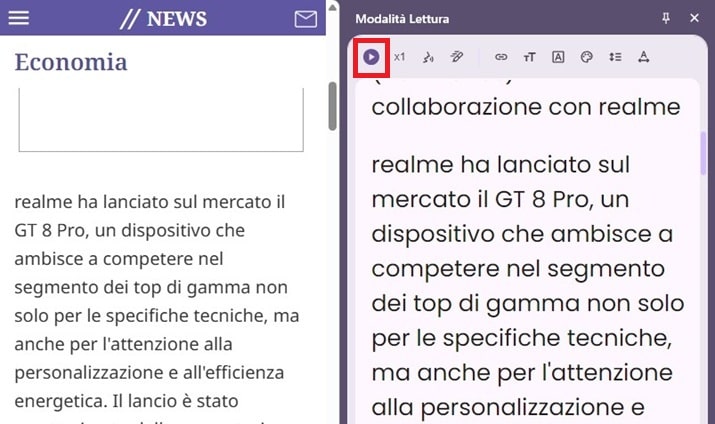Open the letter spacing option
Image resolution: width=715 pixels, height=424 pixels.
click(x=643, y=57)
